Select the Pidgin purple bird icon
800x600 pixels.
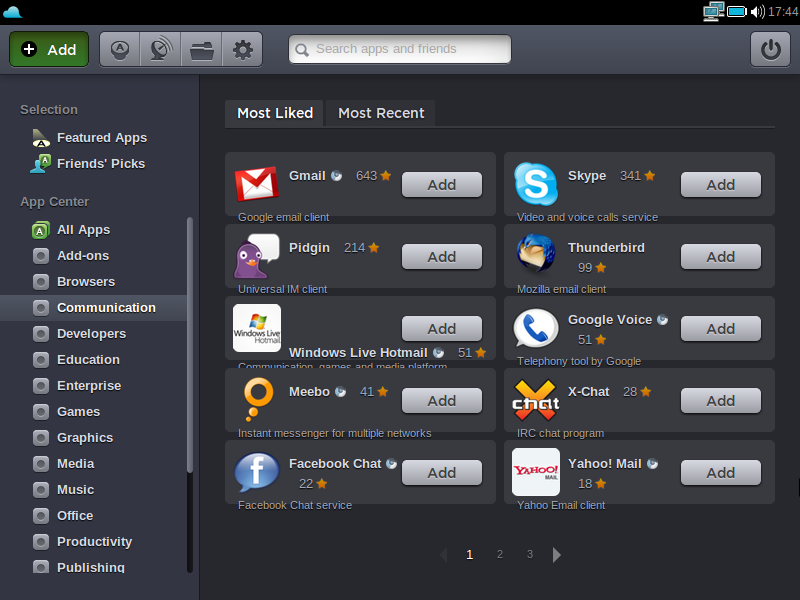[256, 256]
